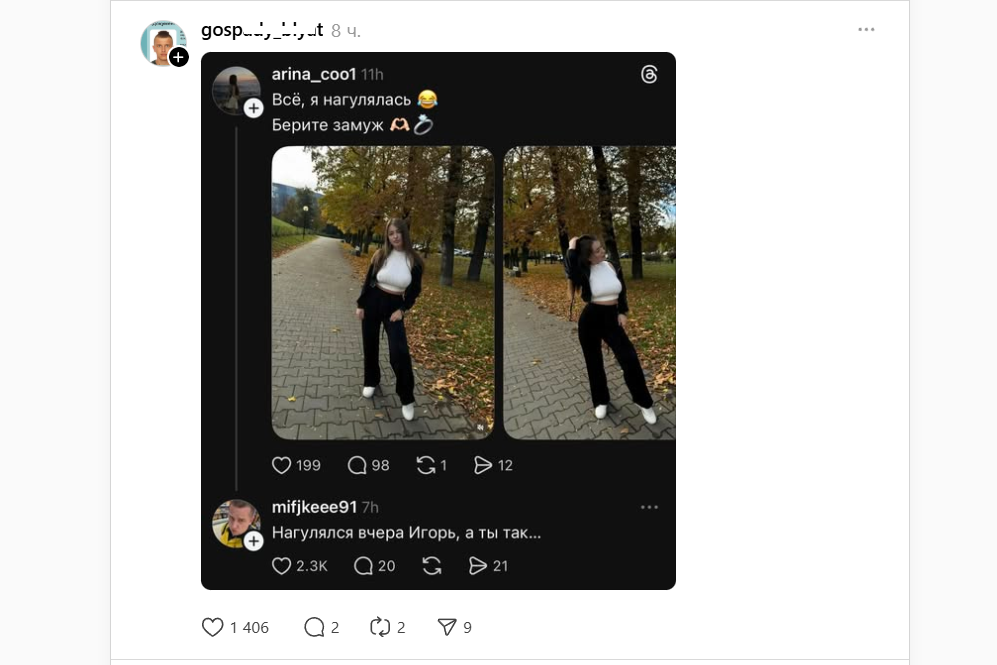Open the post author's username link
This screenshot has width=997, height=665.
(x=262, y=30)
